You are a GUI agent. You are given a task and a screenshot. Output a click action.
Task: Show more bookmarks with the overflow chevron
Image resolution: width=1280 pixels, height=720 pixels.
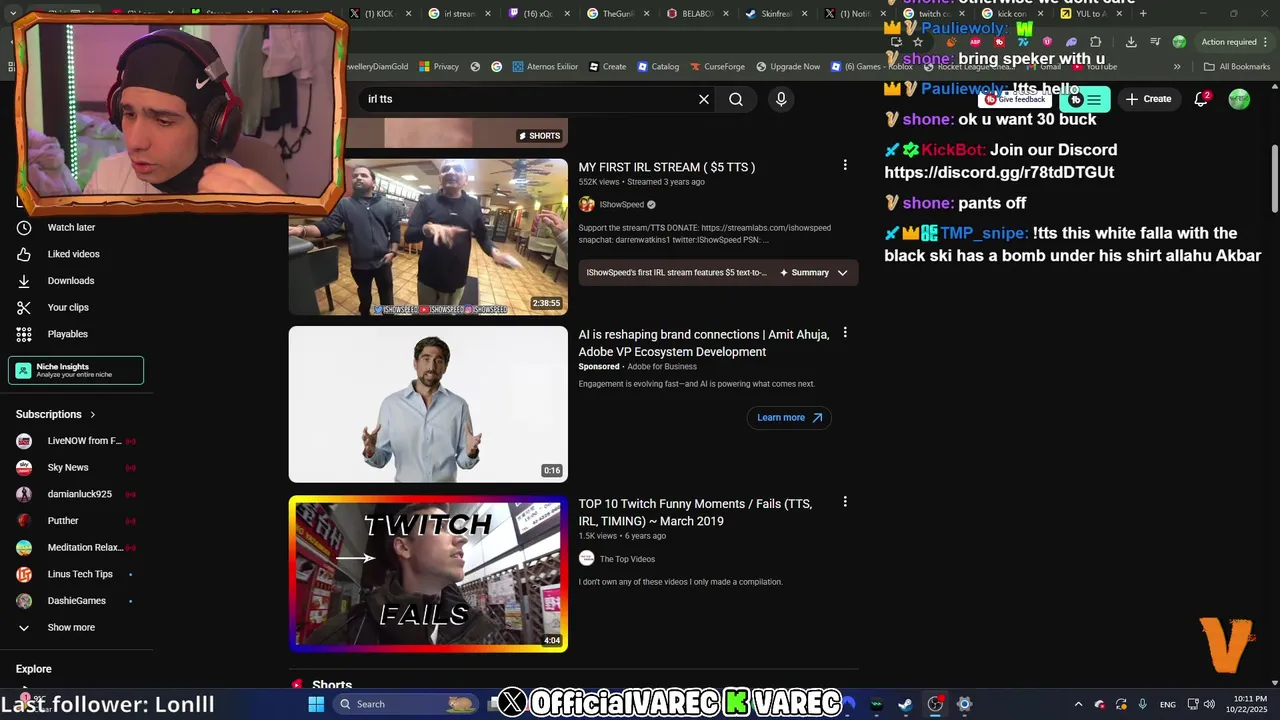pyautogui.click(x=1177, y=66)
